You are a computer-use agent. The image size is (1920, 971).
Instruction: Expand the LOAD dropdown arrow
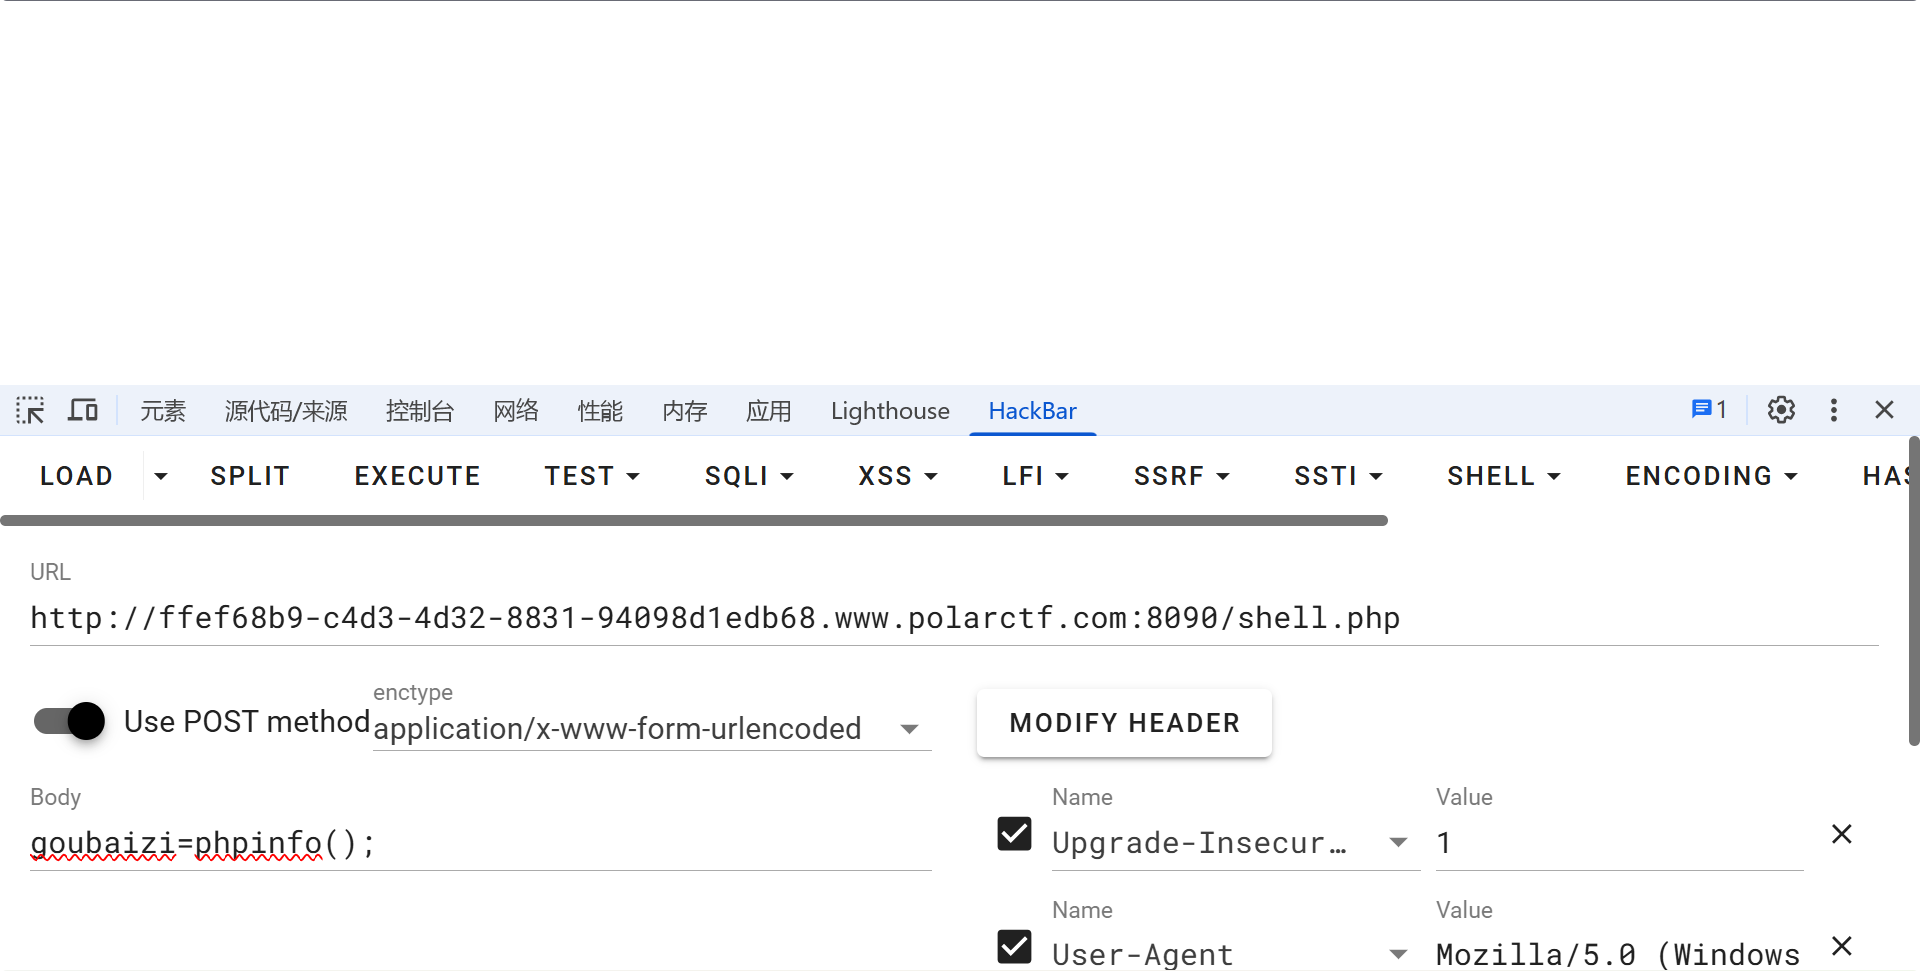tap(160, 476)
